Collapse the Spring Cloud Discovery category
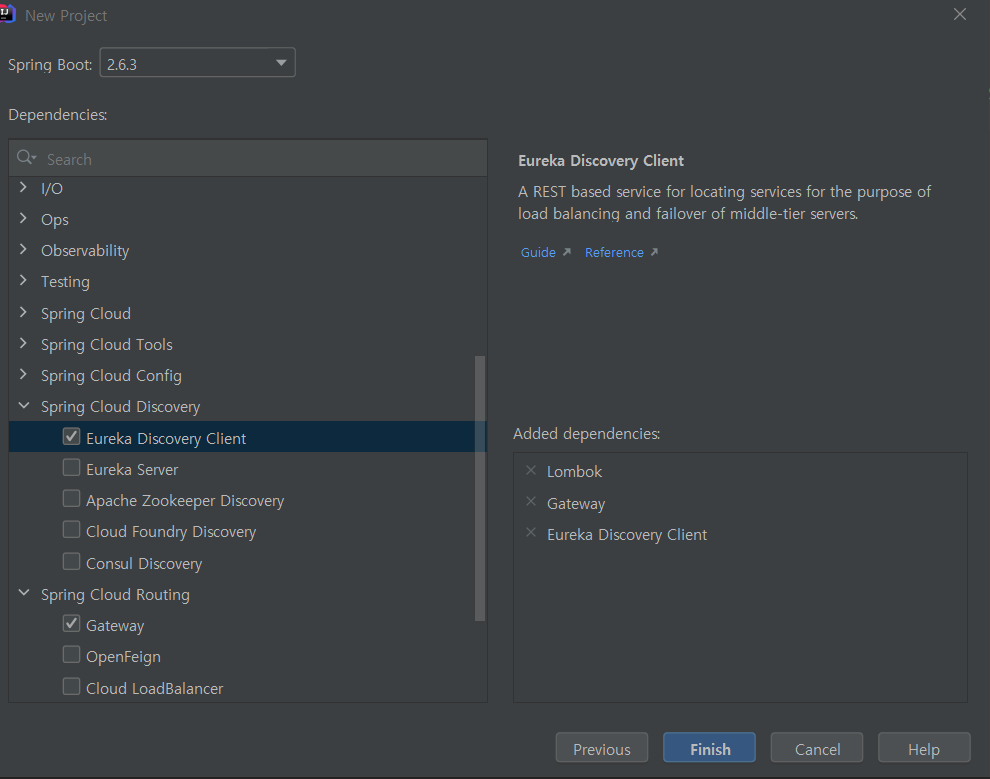 point(24,405)
